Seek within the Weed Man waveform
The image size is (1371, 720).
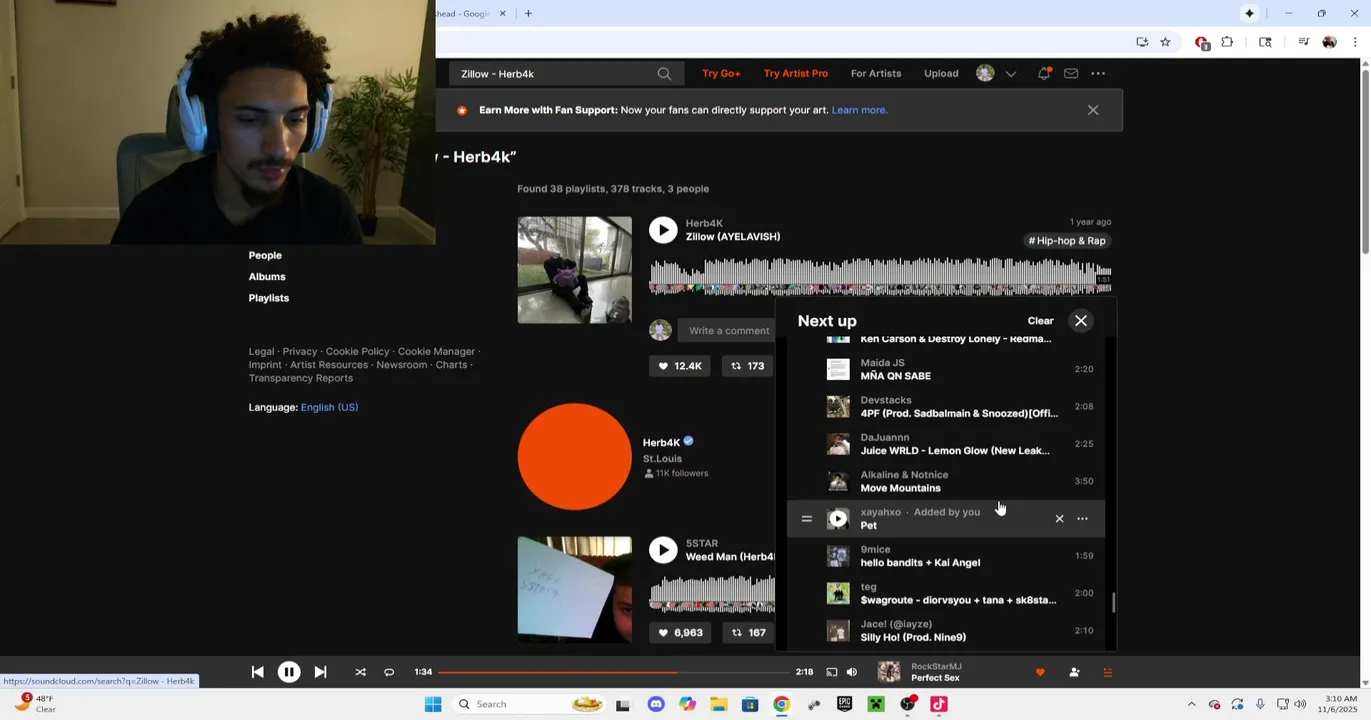[x=712, y=594]
